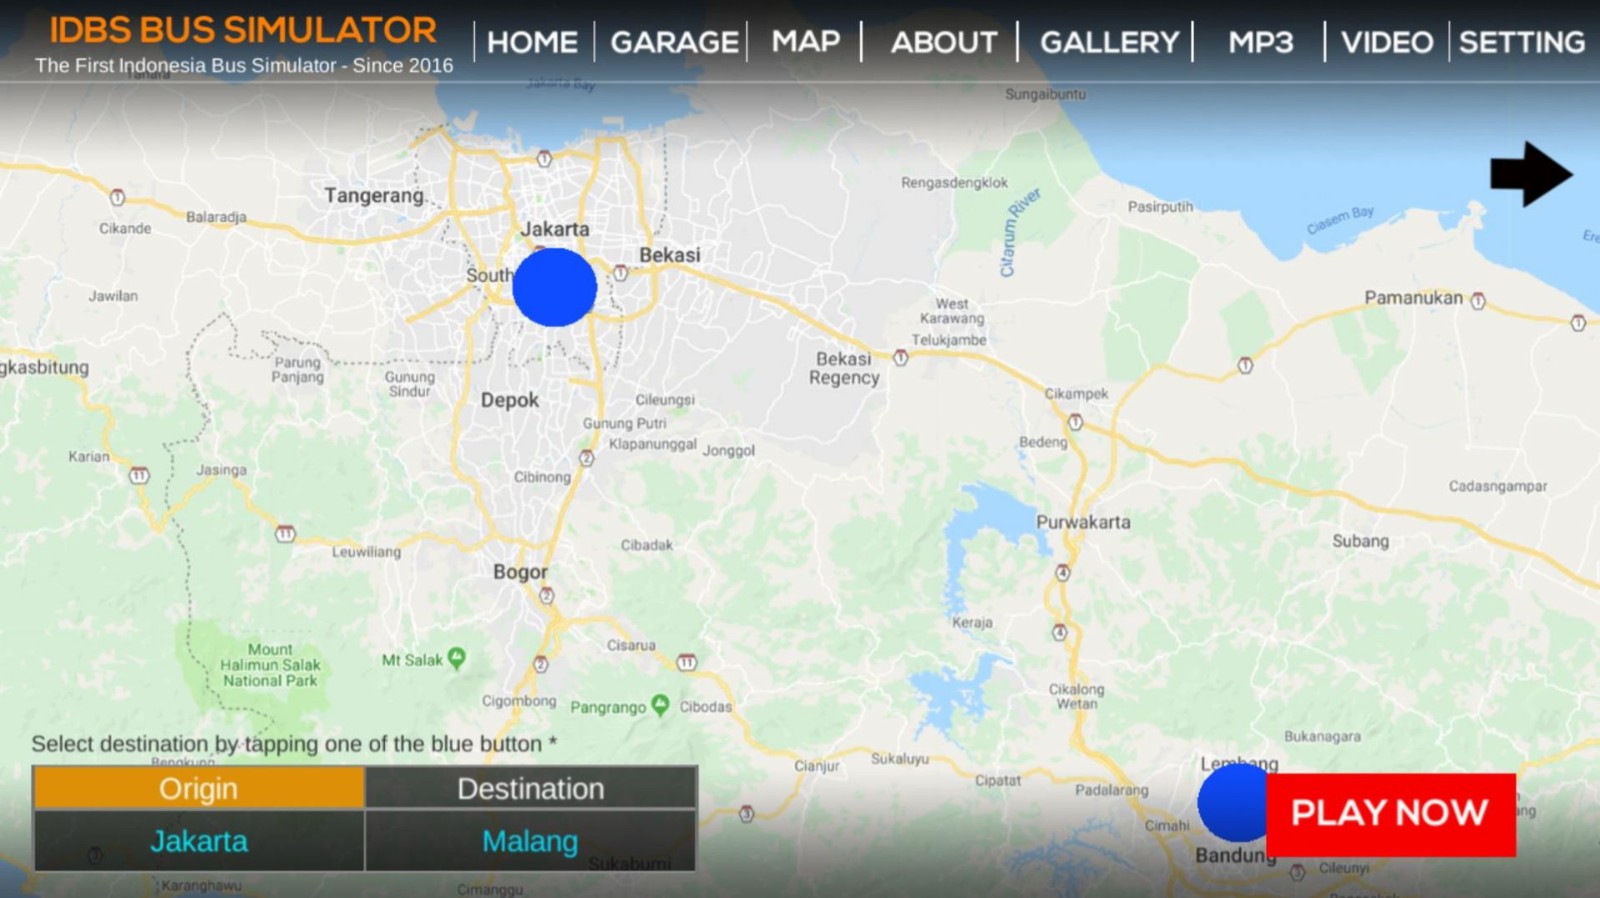Click the black right arrow on map

point(1530,174)
